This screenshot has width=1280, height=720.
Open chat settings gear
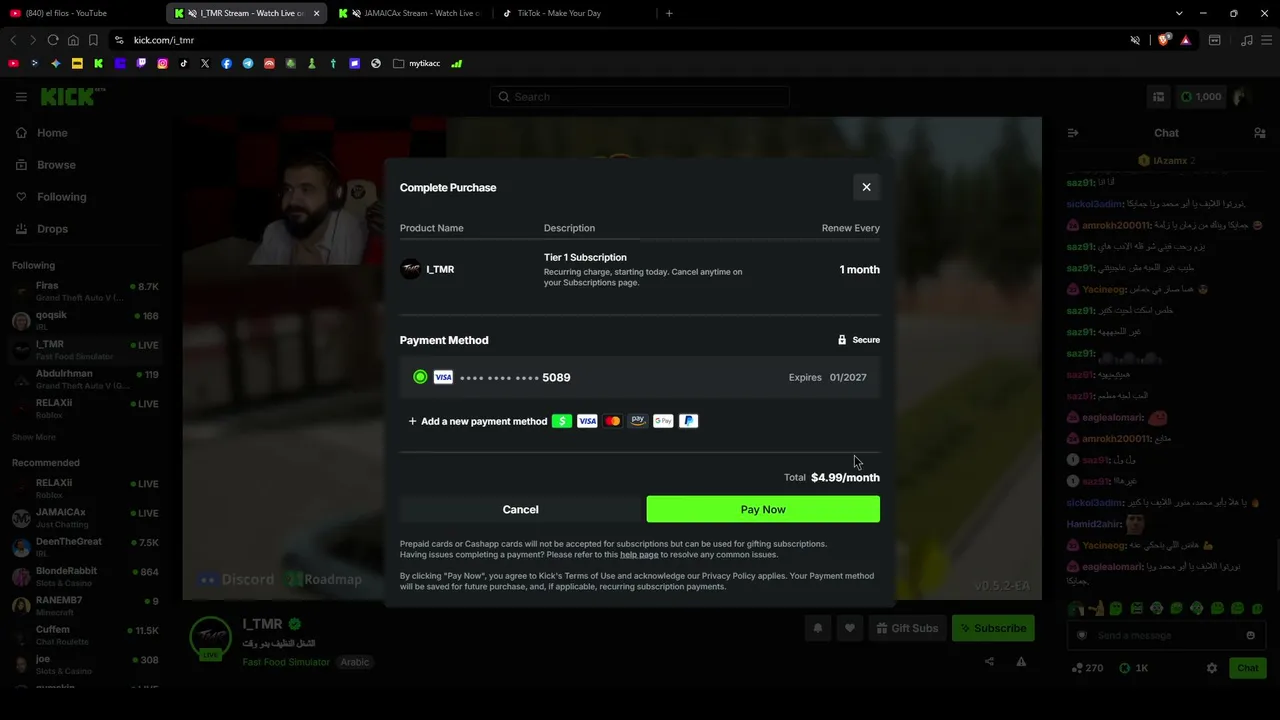pos(1212,668)
